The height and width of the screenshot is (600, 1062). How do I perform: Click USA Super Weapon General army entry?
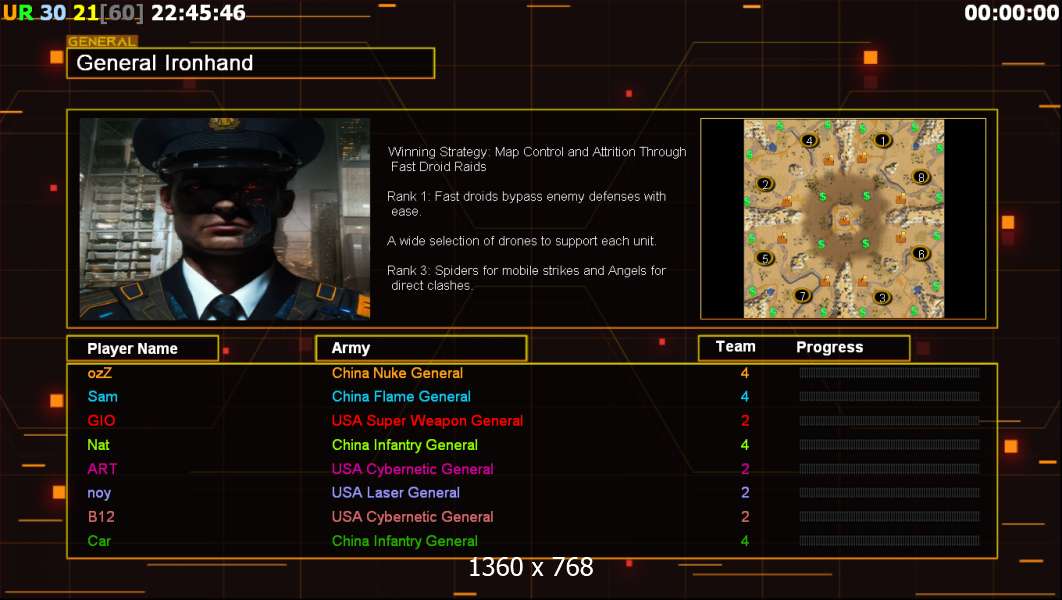(x=427, y=421)
